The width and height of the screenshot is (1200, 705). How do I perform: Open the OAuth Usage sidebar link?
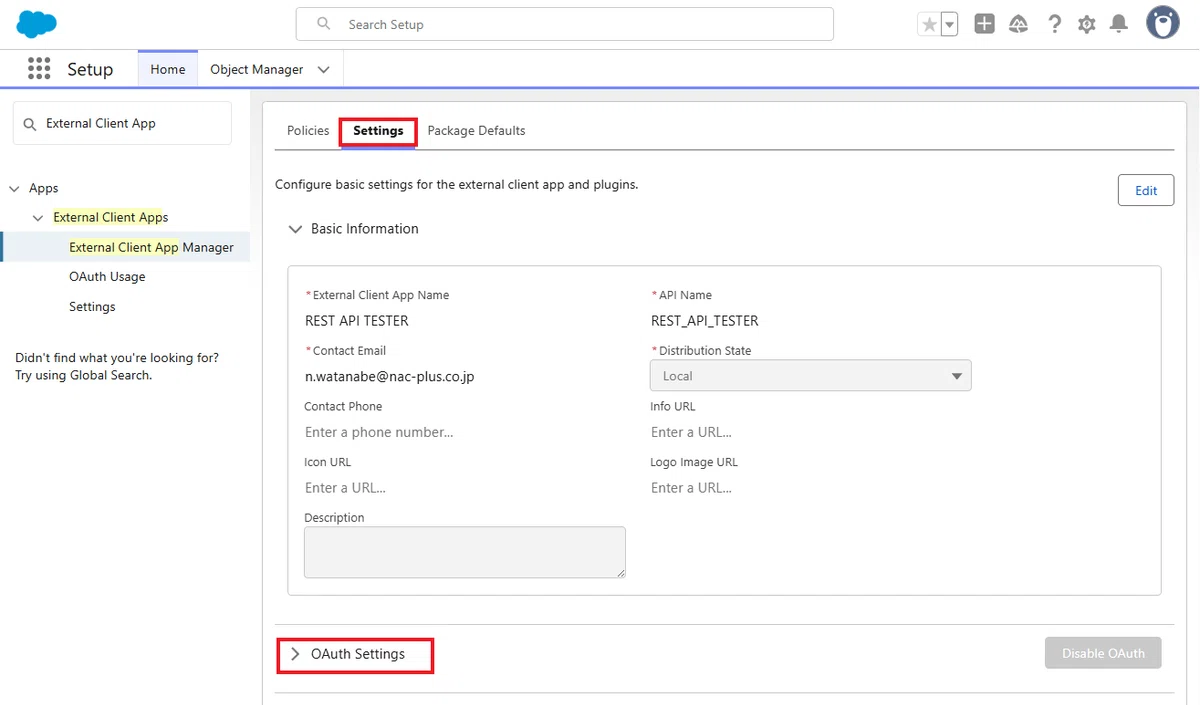(x=107, y=277)
